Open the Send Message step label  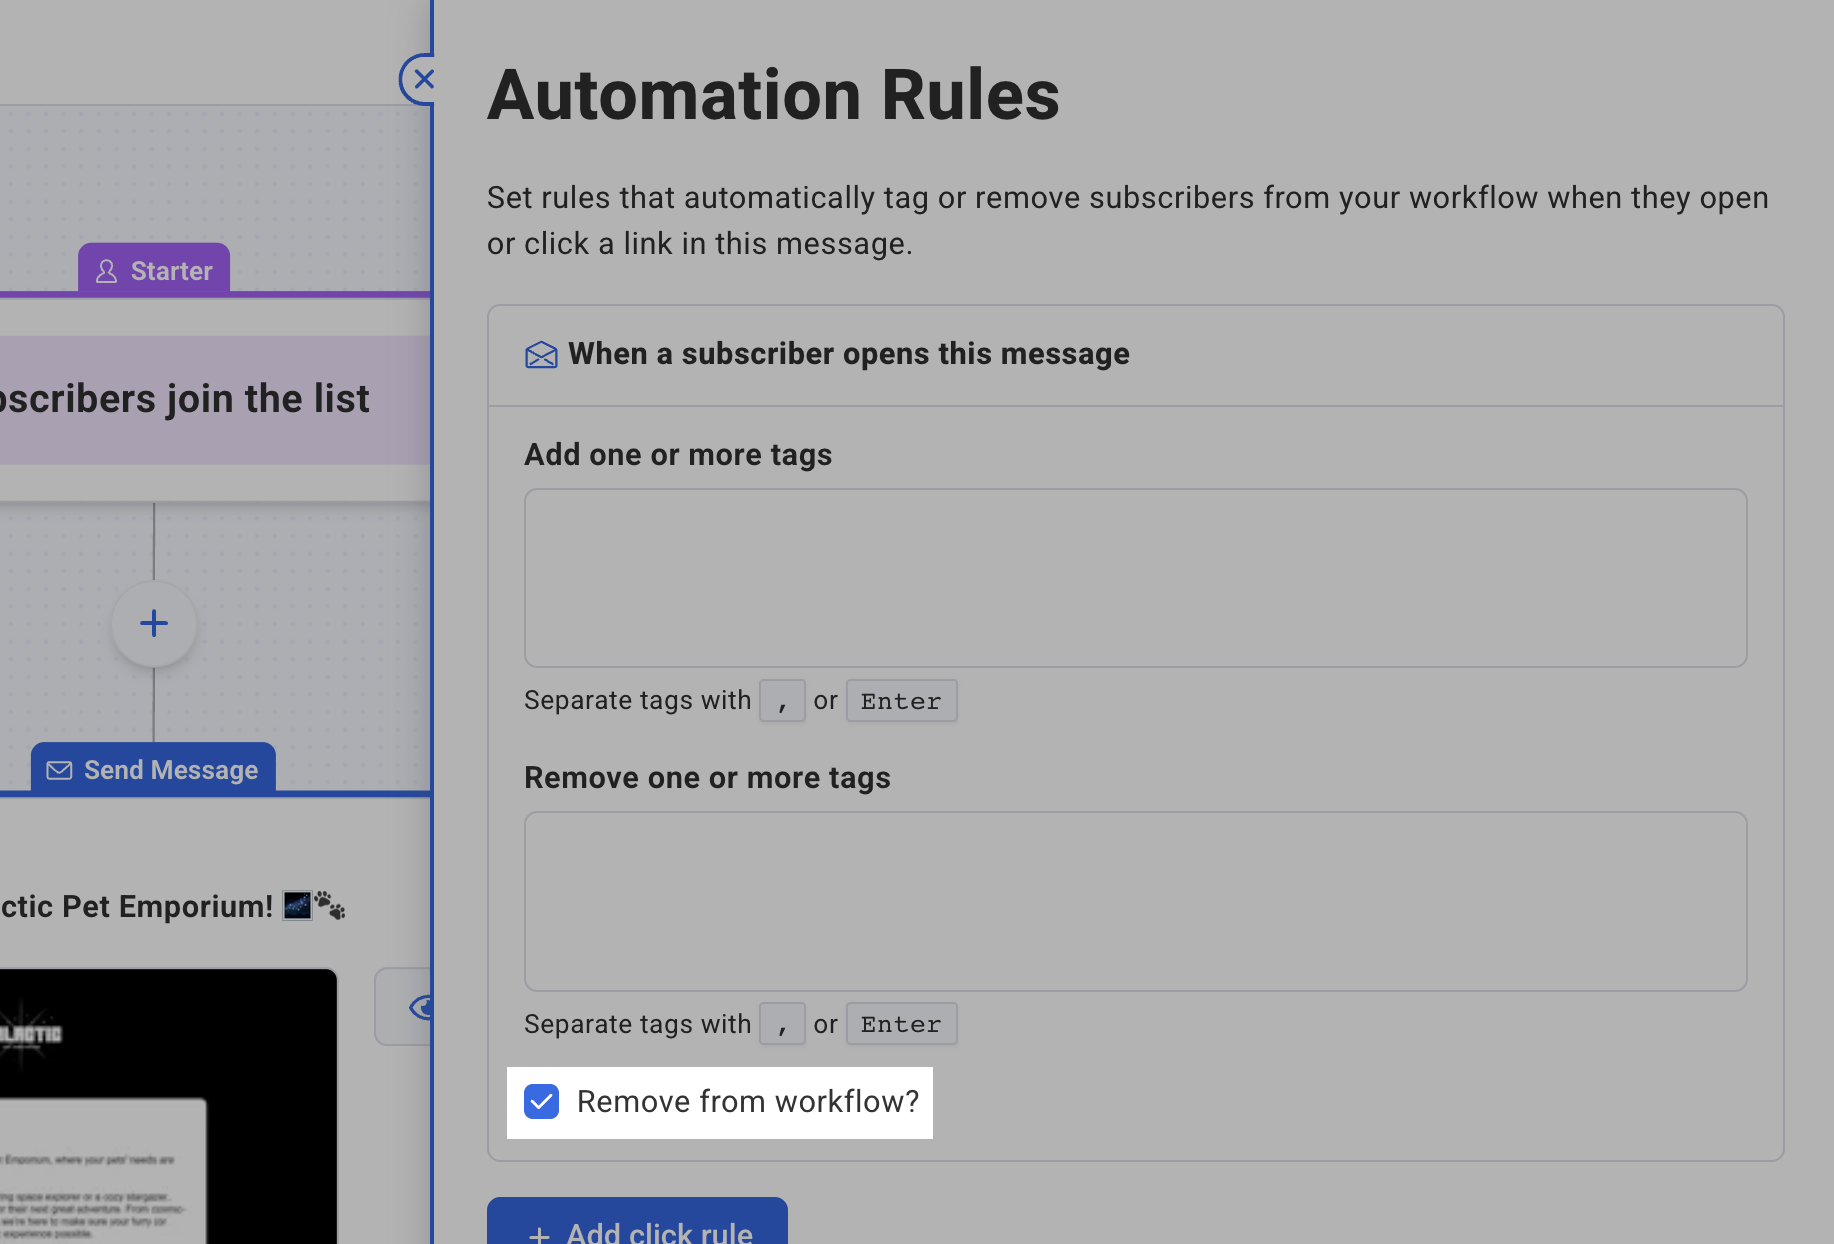[x=171, y=770]
